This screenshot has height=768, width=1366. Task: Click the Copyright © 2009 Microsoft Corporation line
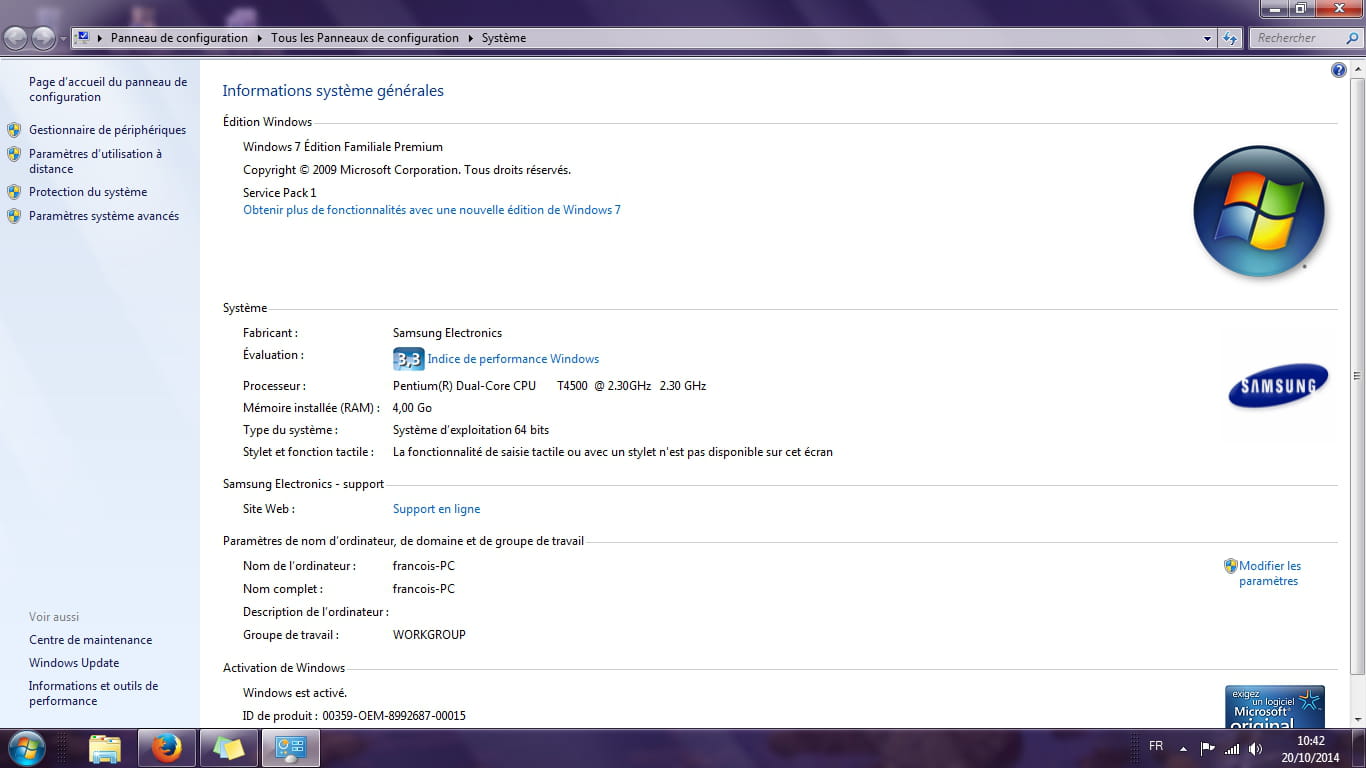pos(407,170)
